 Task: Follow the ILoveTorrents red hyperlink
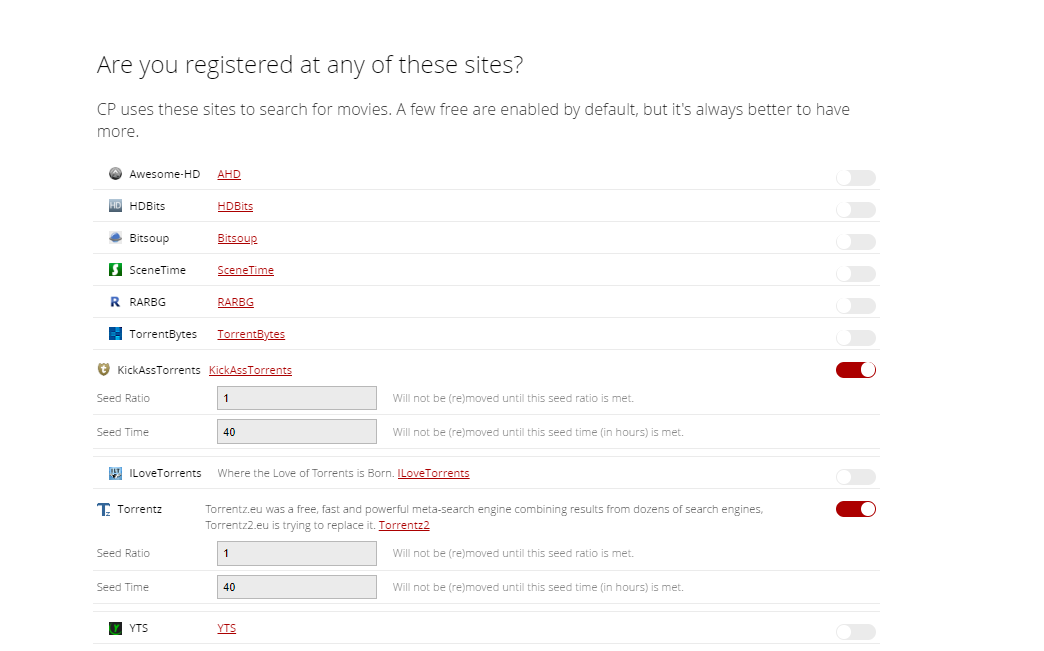coord(433,473)
